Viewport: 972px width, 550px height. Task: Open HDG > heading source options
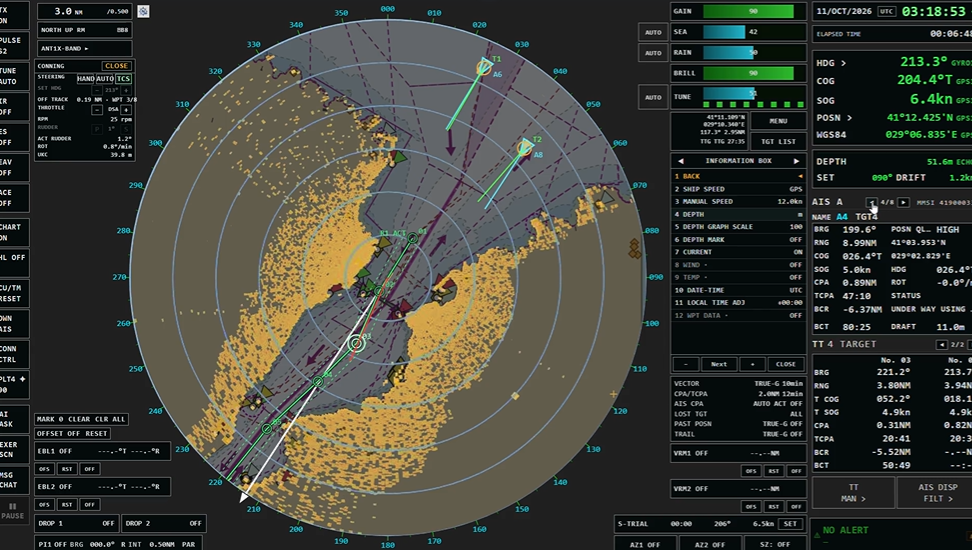pos(831,63)
